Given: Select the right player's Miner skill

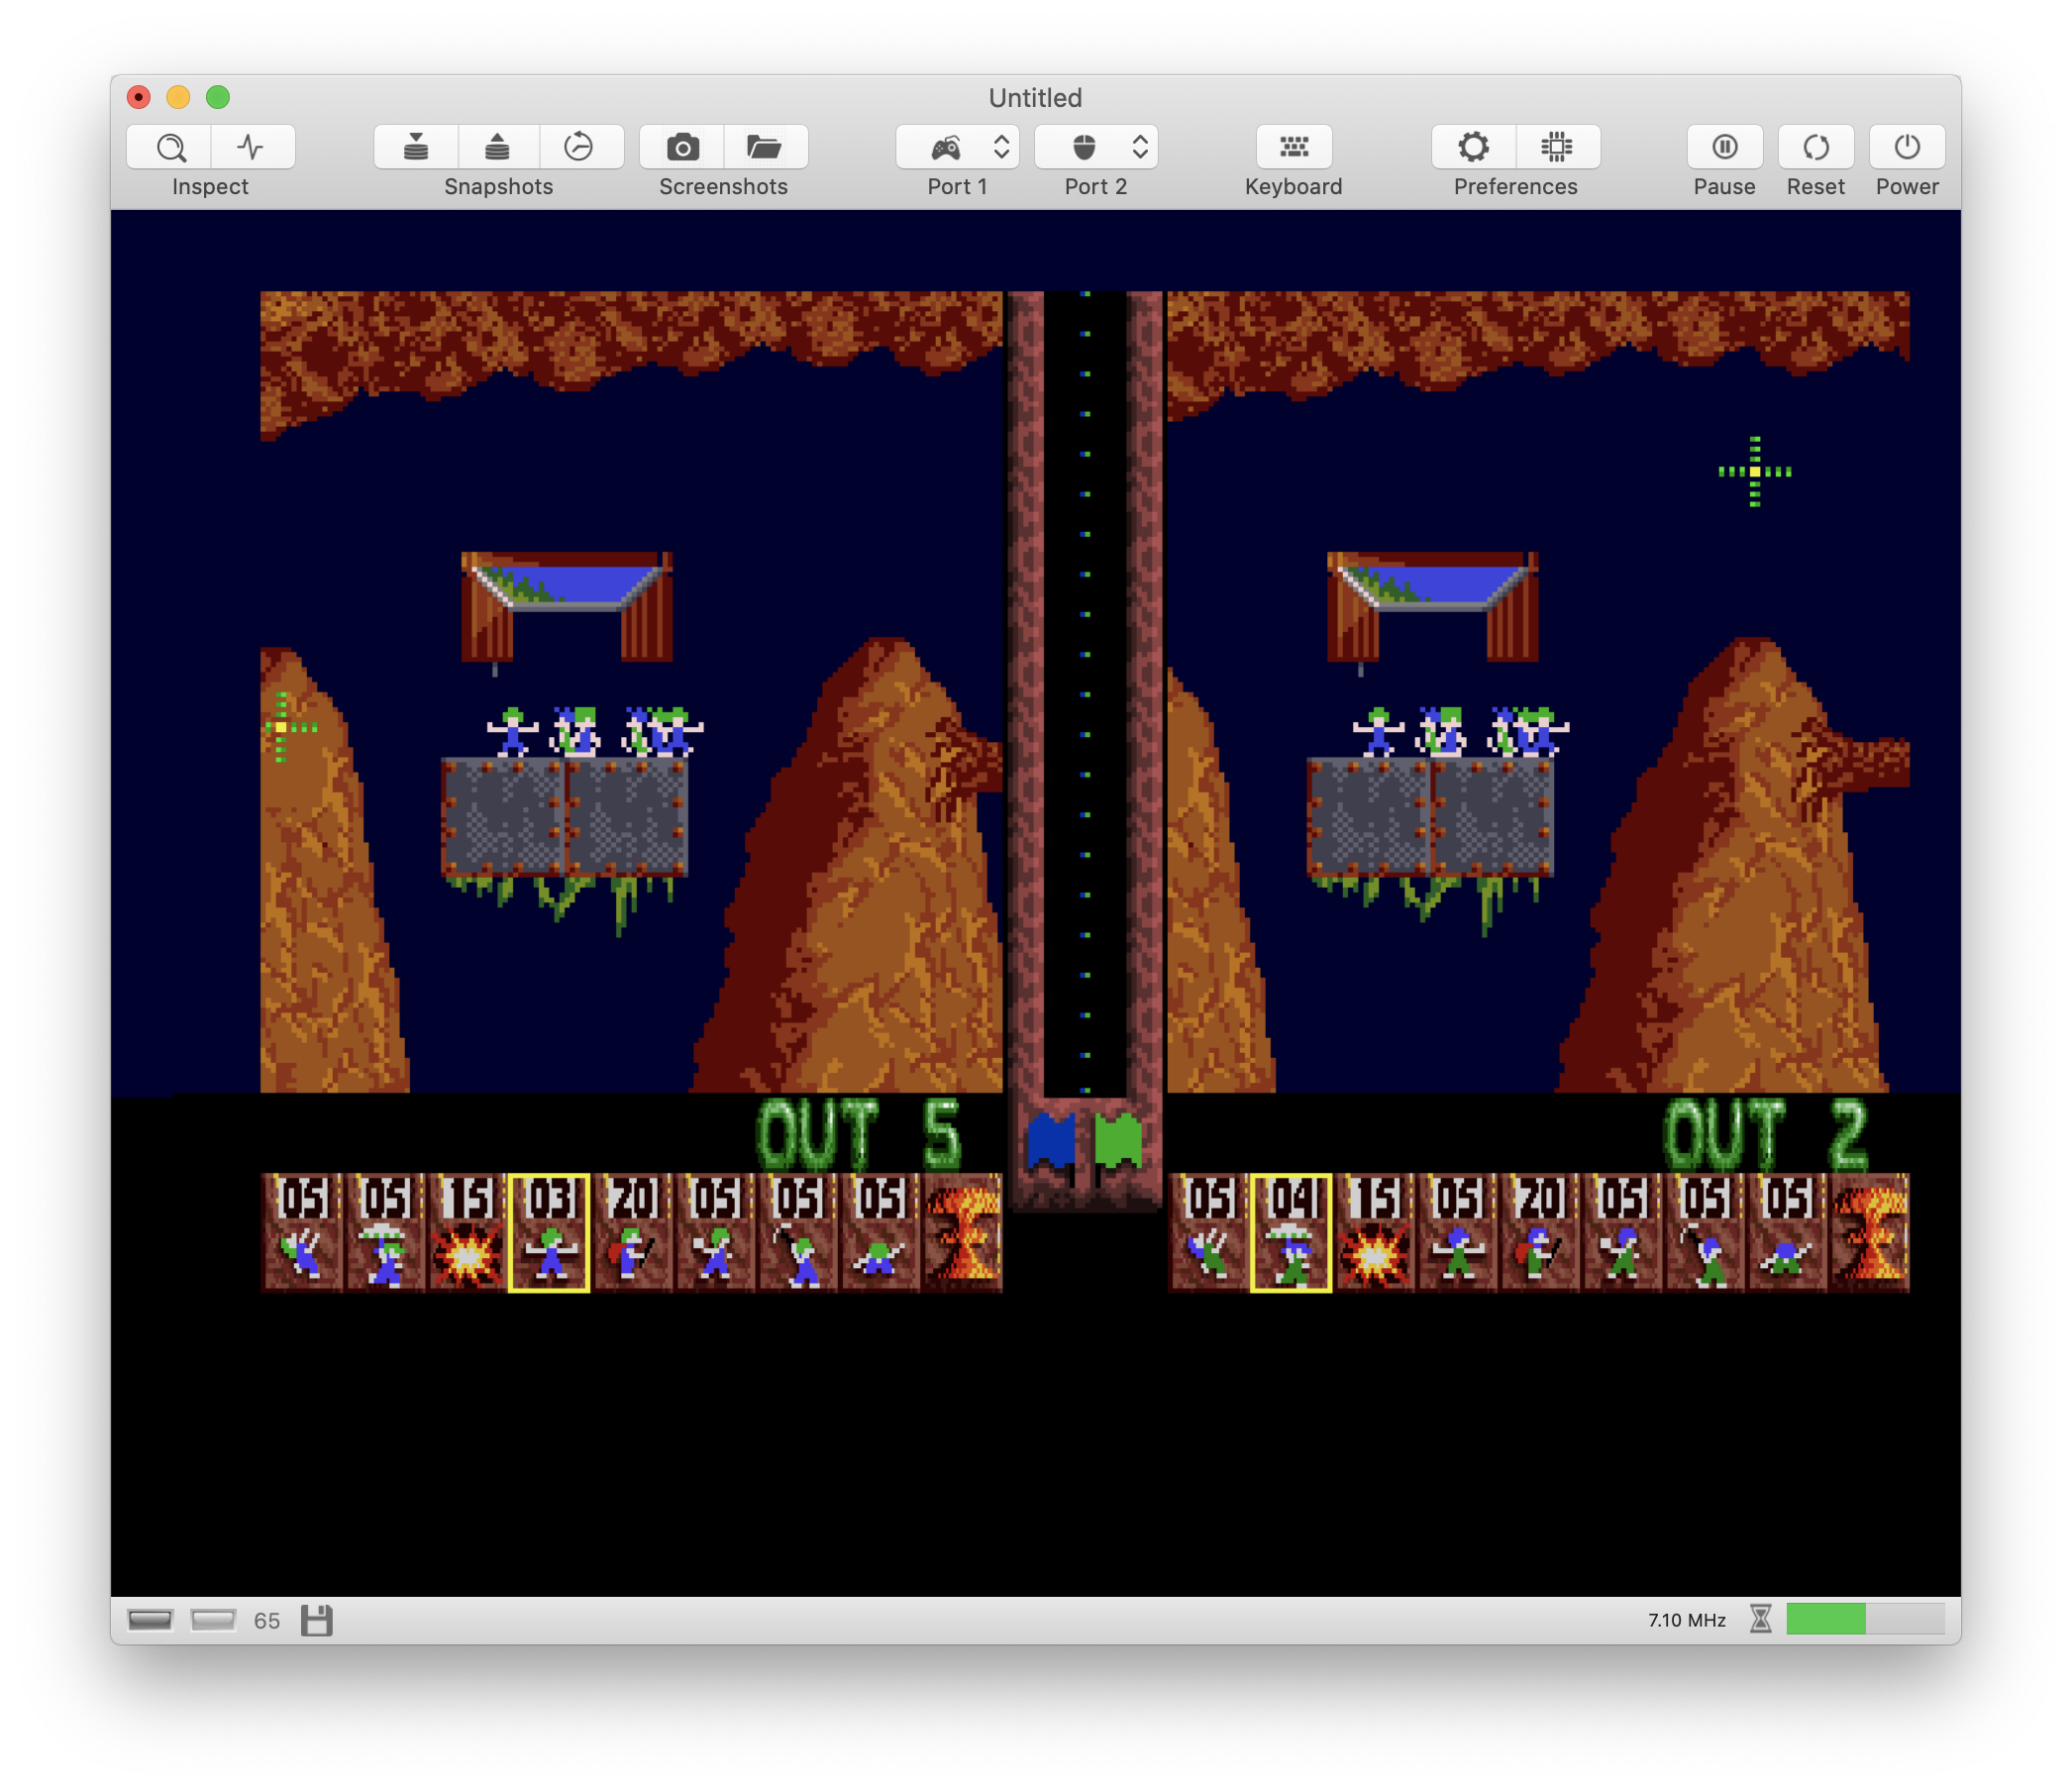Looking at the screenshot, I should coord(1705,1232).
